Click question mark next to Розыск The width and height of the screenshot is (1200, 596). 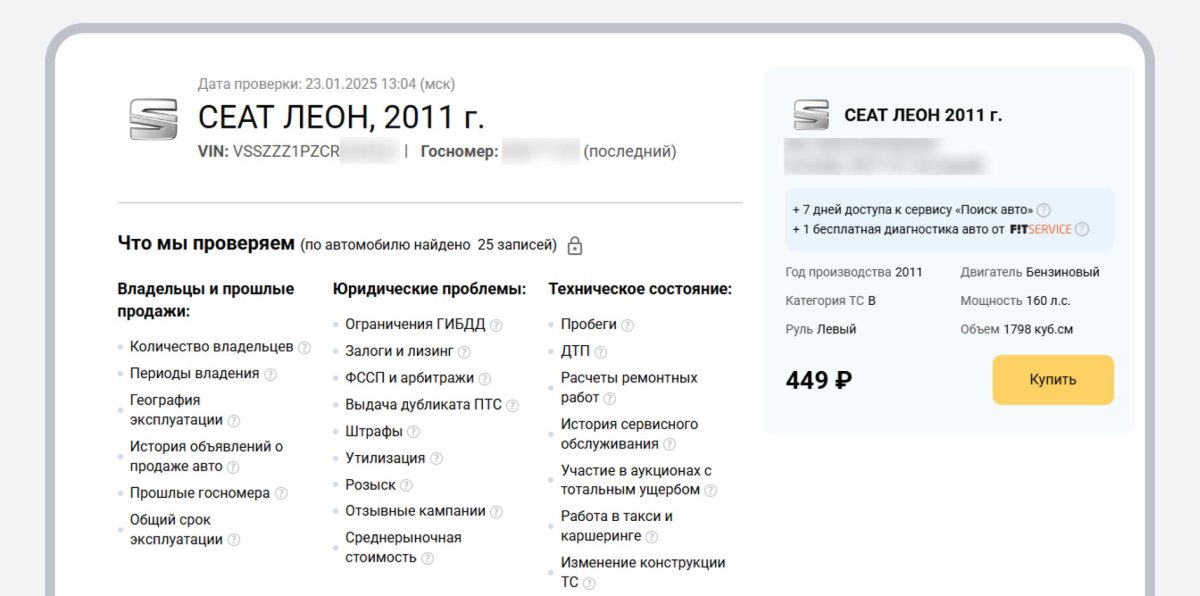[406, 486]
